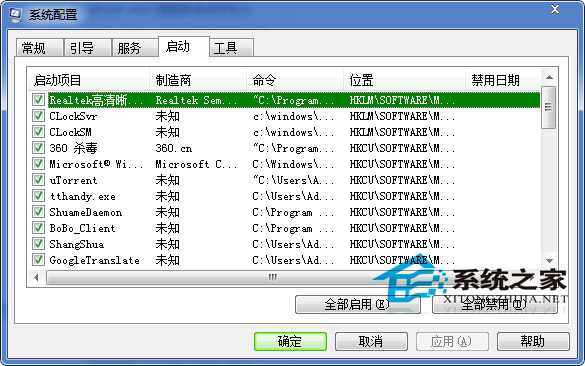The height and width of the screenshot is (366, 585).
Task: Select the uTorrent entry
Action: [x=73, y=180]
